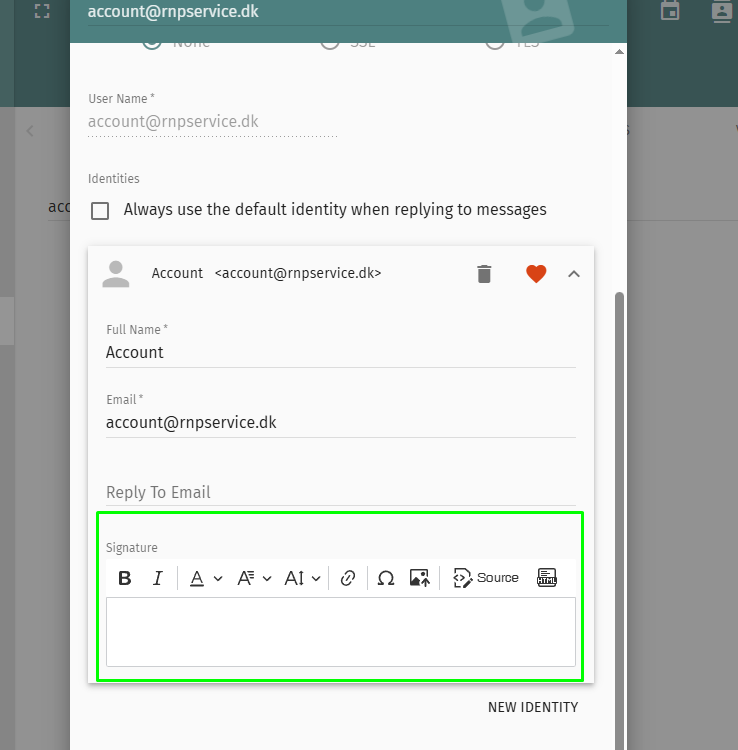Enable always use default identity checkbox
Image resolution: width=738 pixels, height=750 pixels.
click(x=100, y=210)
